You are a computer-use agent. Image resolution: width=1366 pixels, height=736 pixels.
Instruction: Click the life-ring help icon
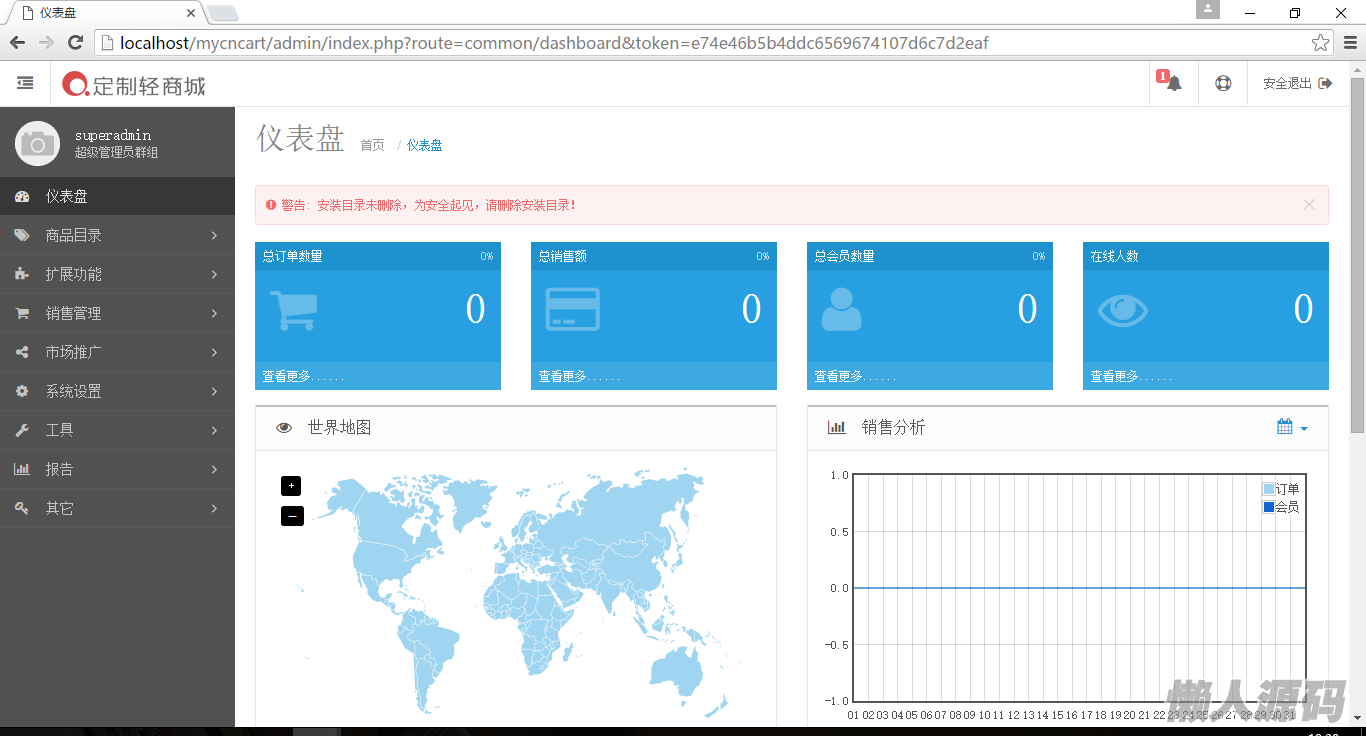pyautogui.click(x=1223, y=84)
